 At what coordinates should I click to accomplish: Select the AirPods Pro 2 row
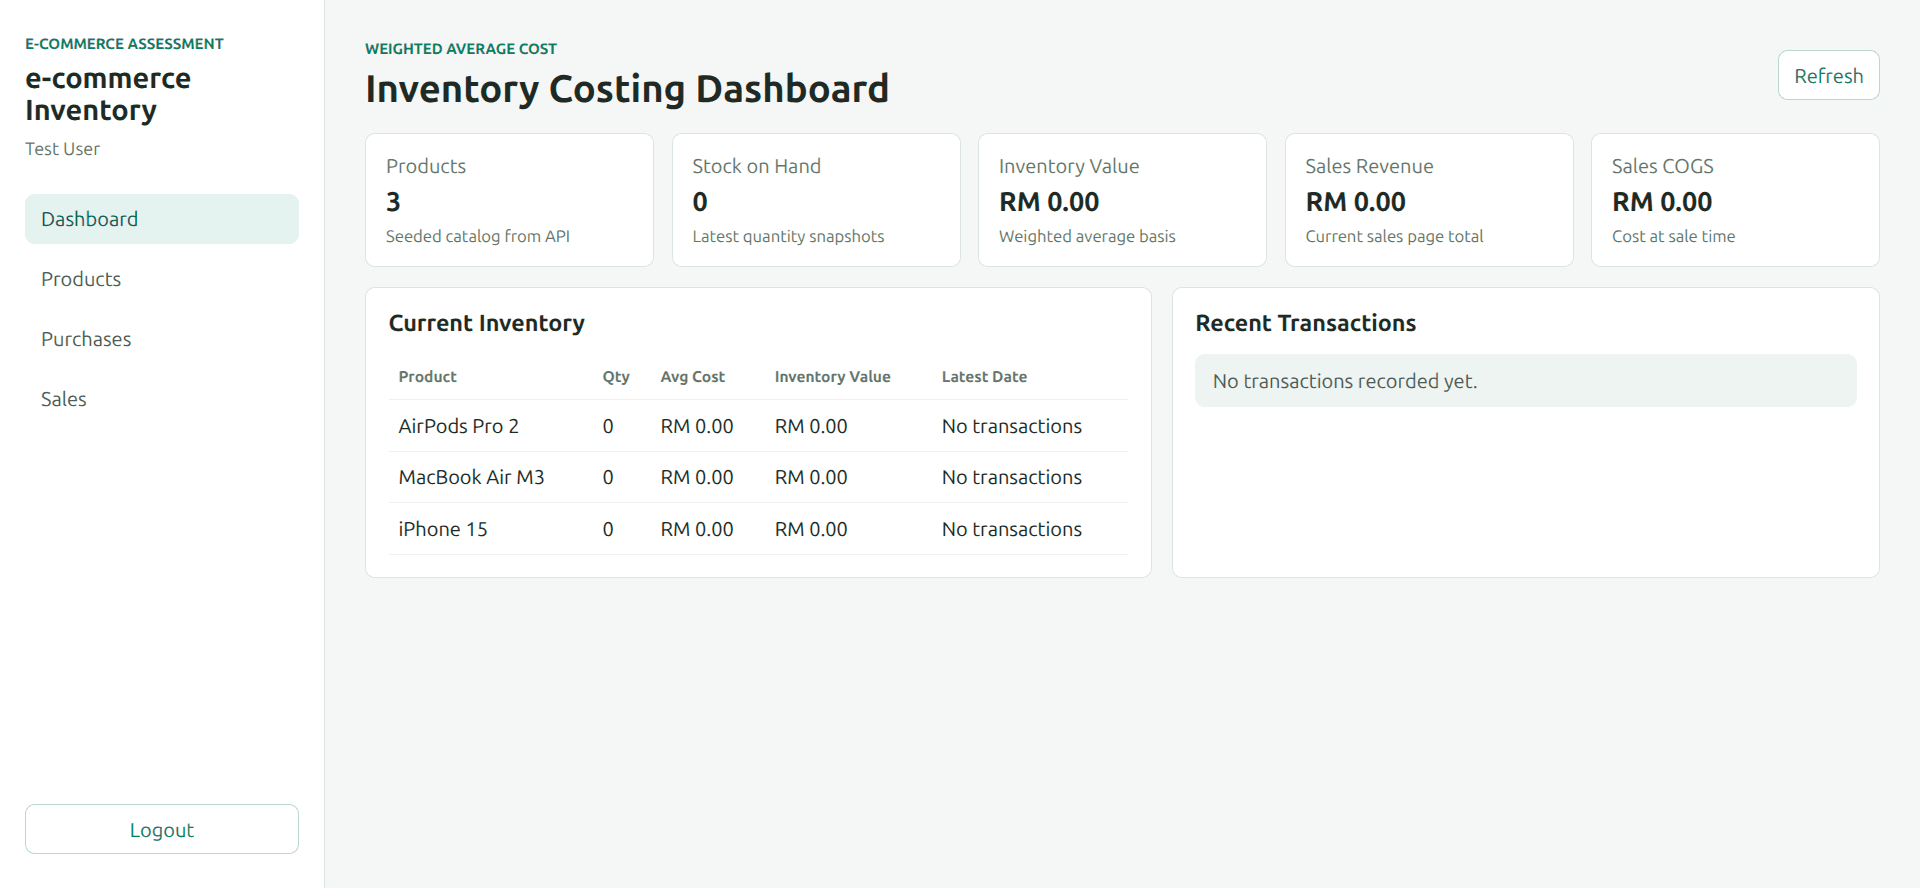click(x=758, y=426)
